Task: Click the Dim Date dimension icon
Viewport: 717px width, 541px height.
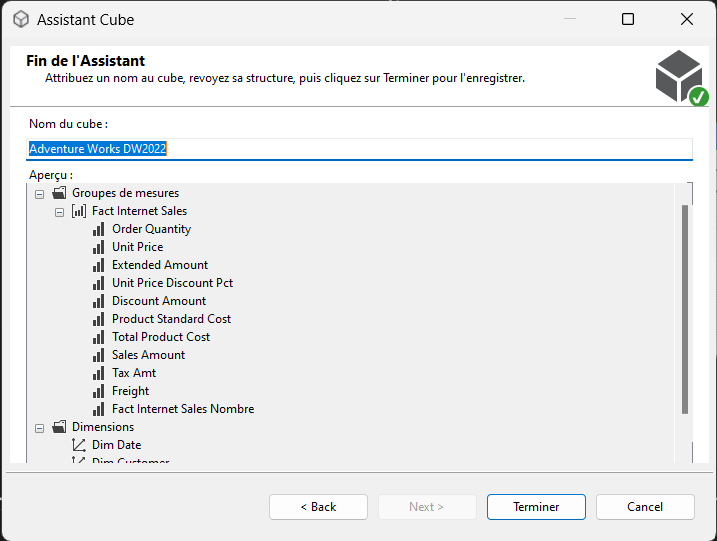Action: click(79, 445)
